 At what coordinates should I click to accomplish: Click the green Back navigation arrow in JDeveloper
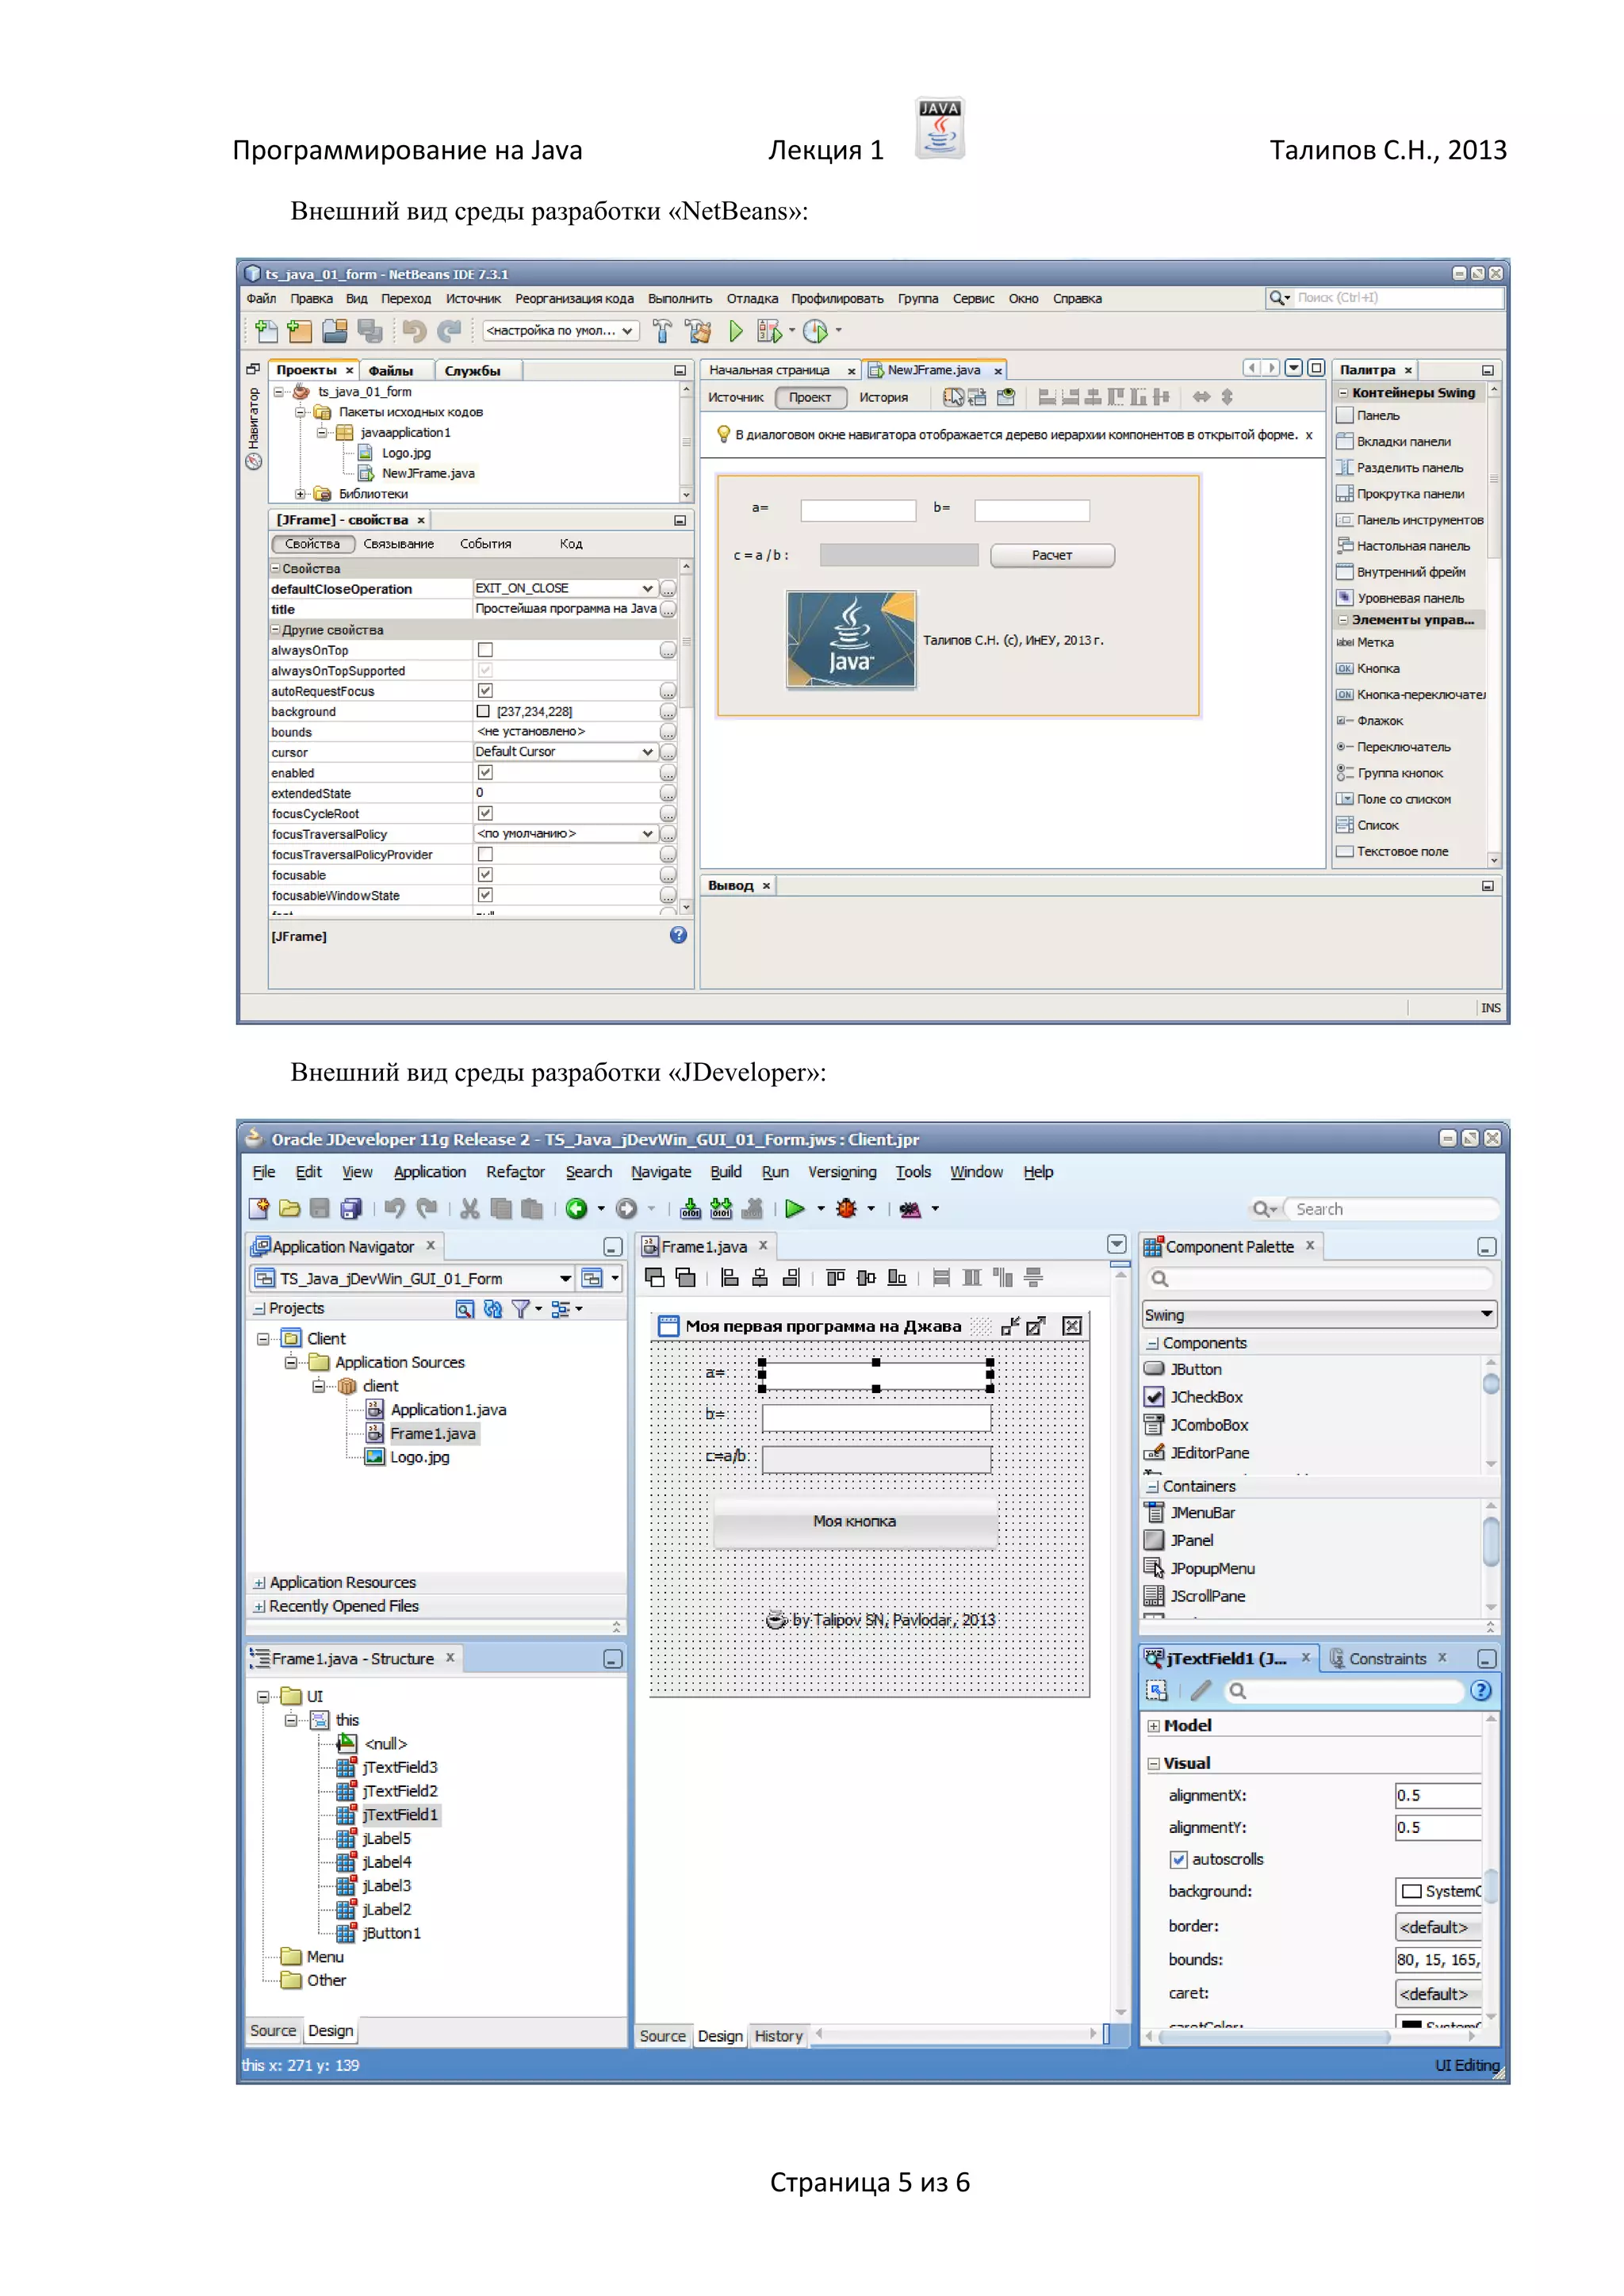(x=577, y=1208)
